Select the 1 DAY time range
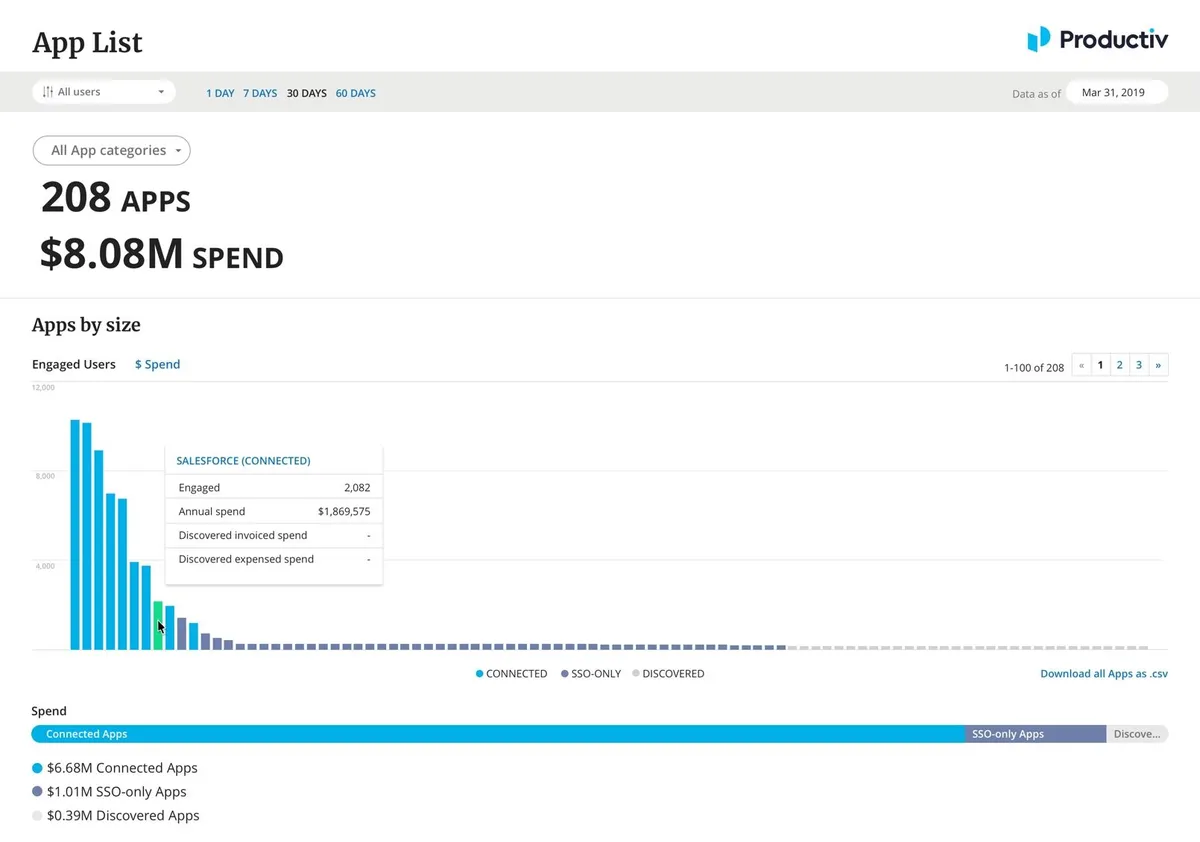The width and height of the screenshot is (1200, 842). click(x=220, y=93)
